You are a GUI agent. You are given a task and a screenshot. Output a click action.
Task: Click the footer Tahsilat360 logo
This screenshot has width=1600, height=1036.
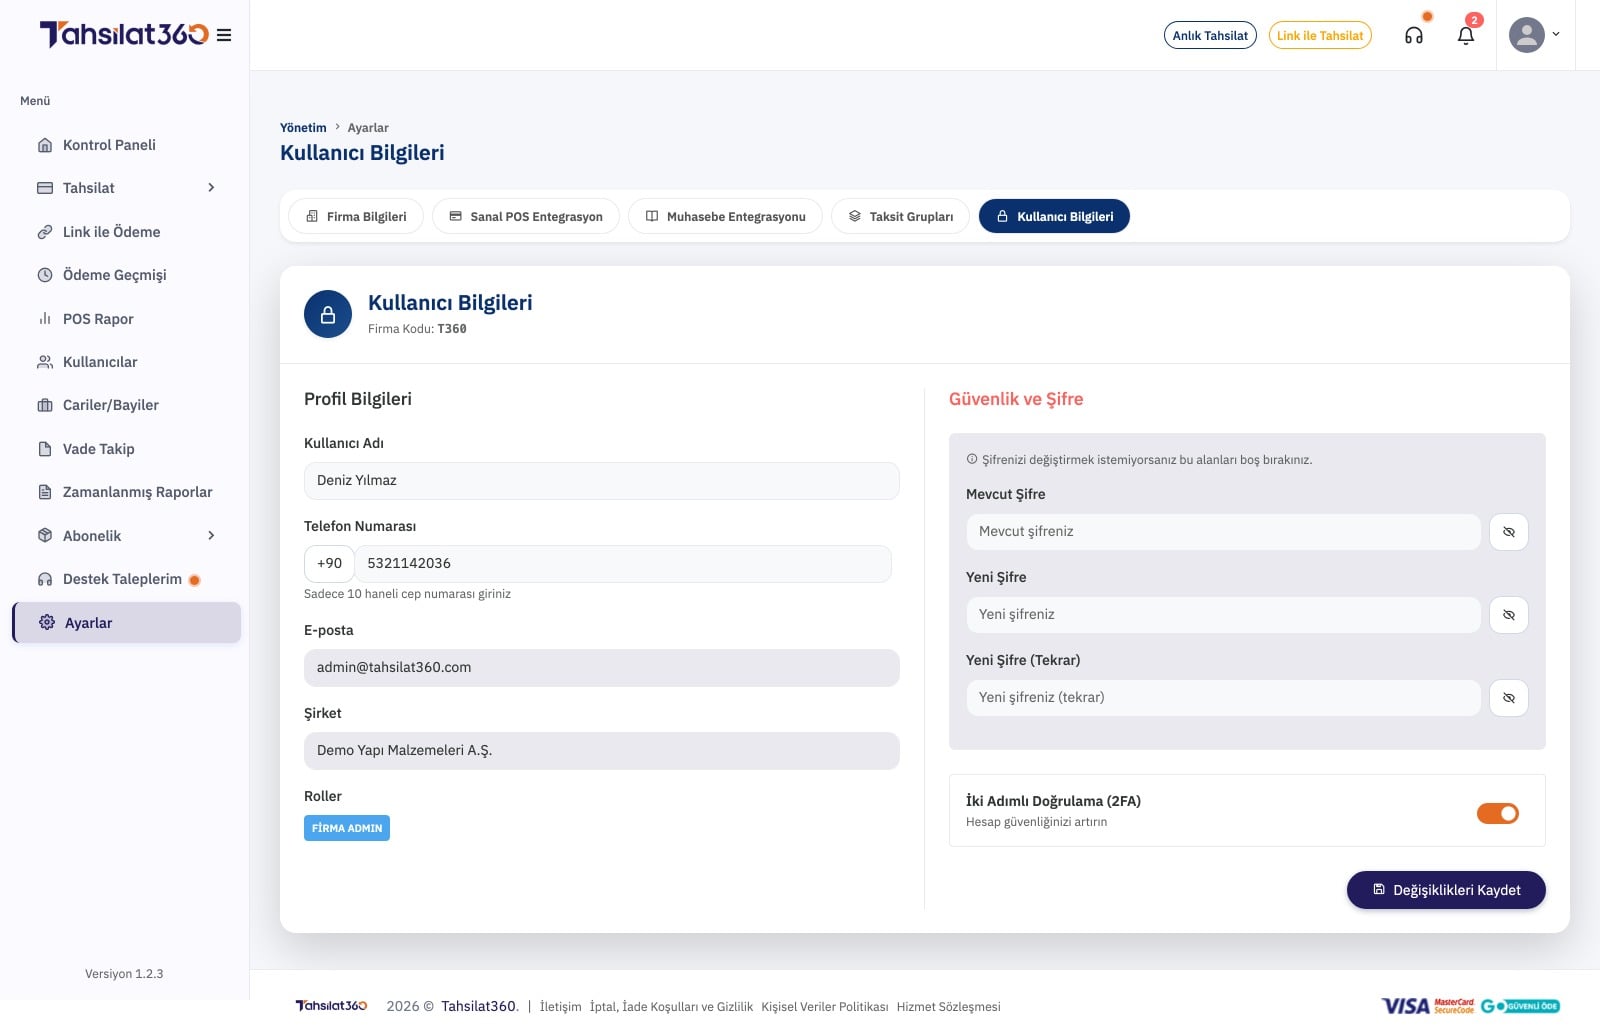point(331,1006)
